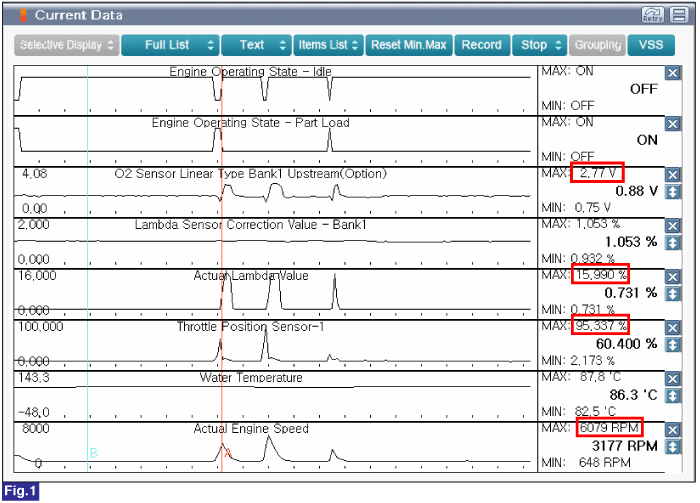Open the Stop dropdown button
This screenshot has height=503, width=700.
tap(540, 45)
